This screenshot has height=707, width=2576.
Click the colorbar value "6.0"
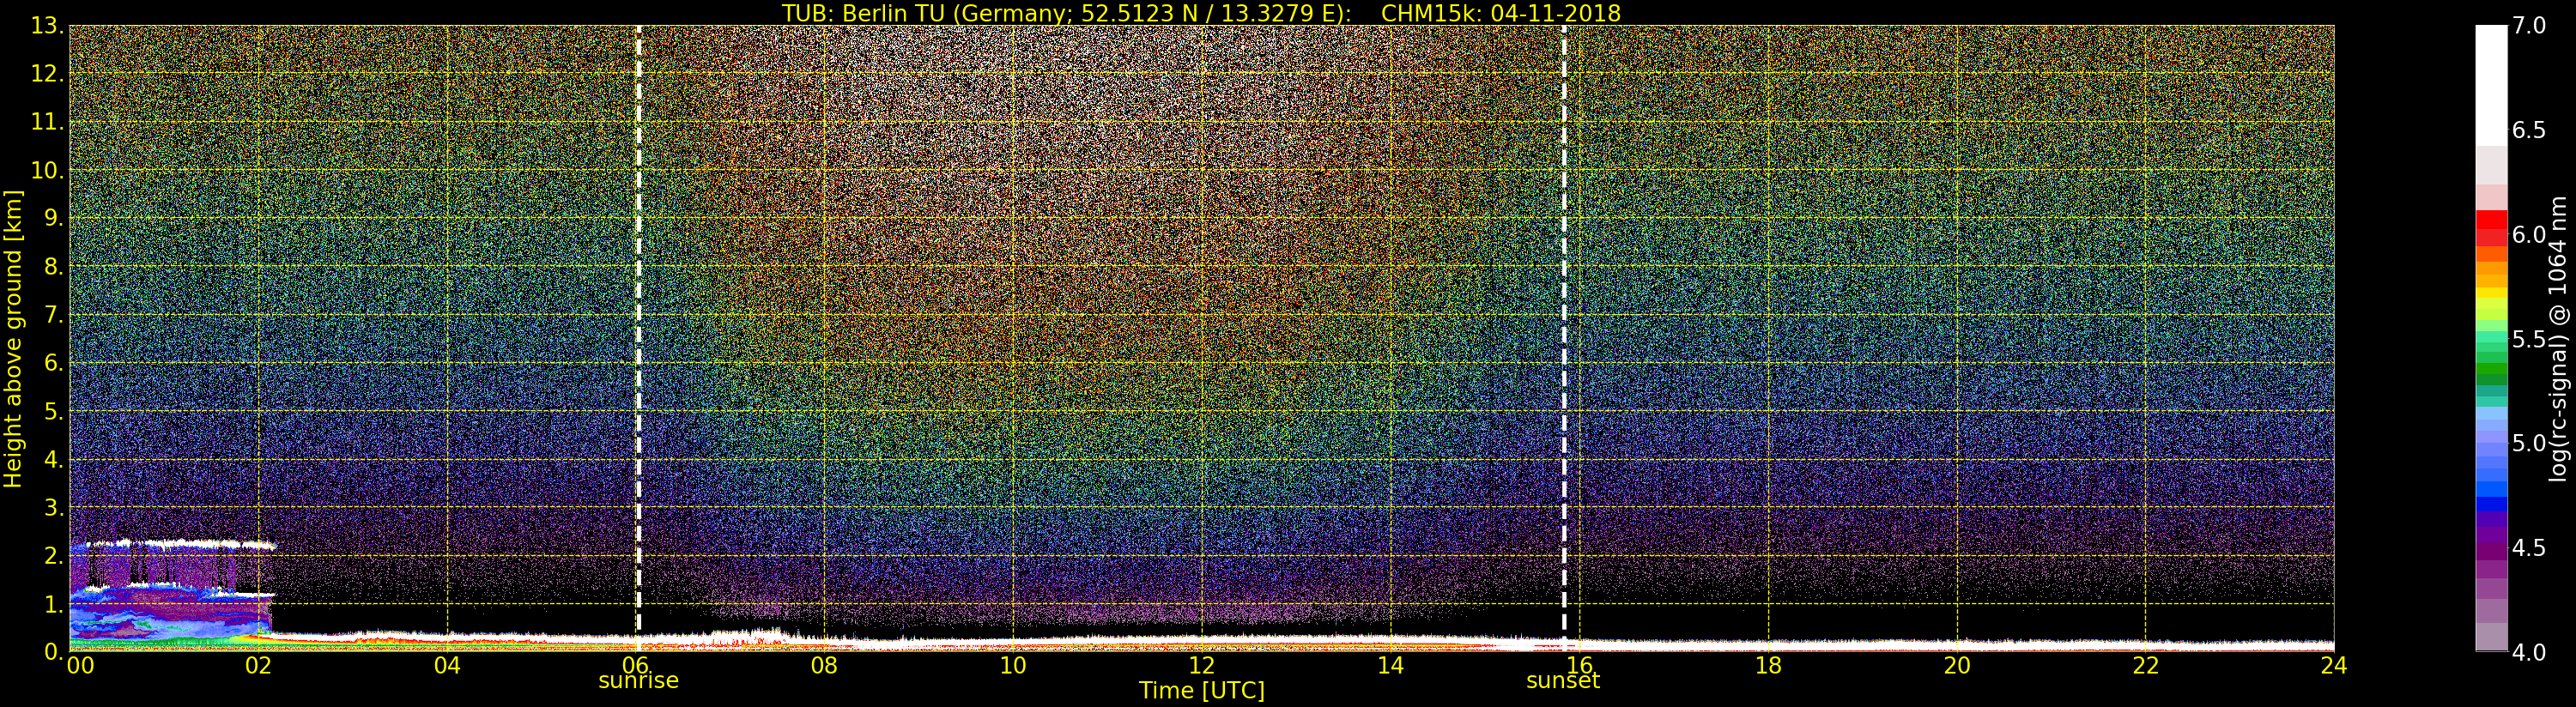coord(2529,234)
